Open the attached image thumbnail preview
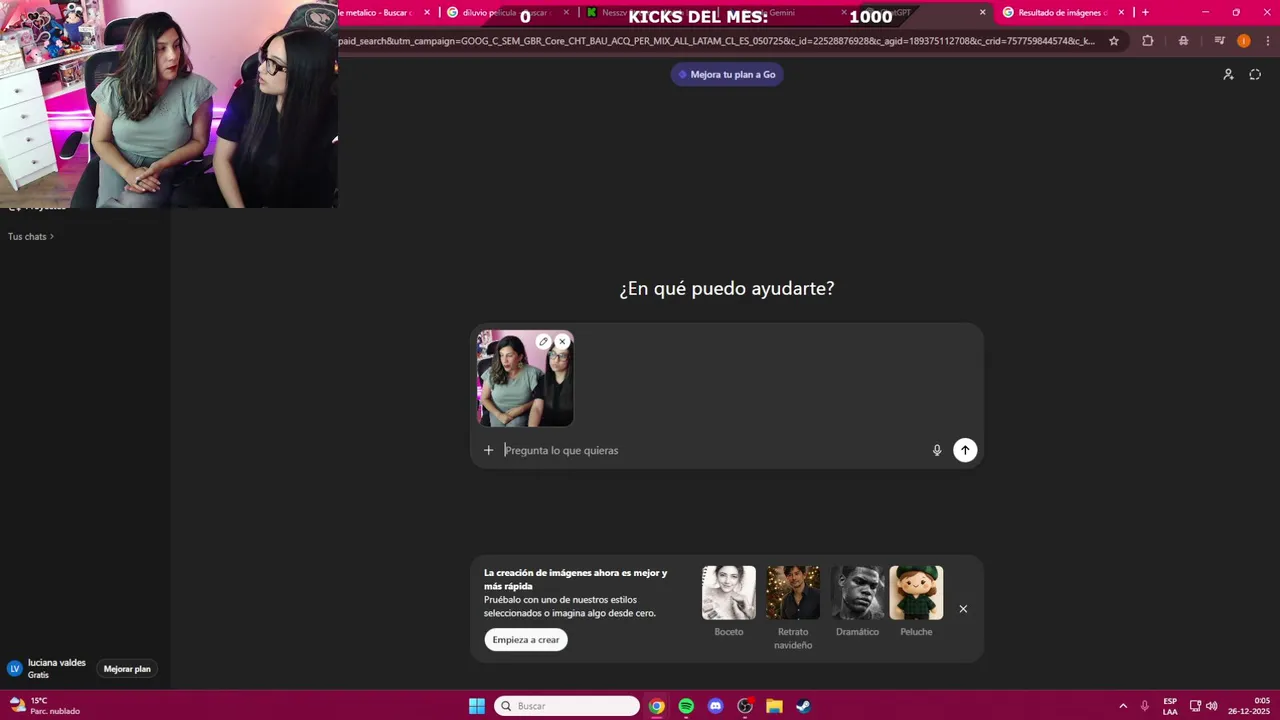The image size is (1280, 720). coord(525,378)
